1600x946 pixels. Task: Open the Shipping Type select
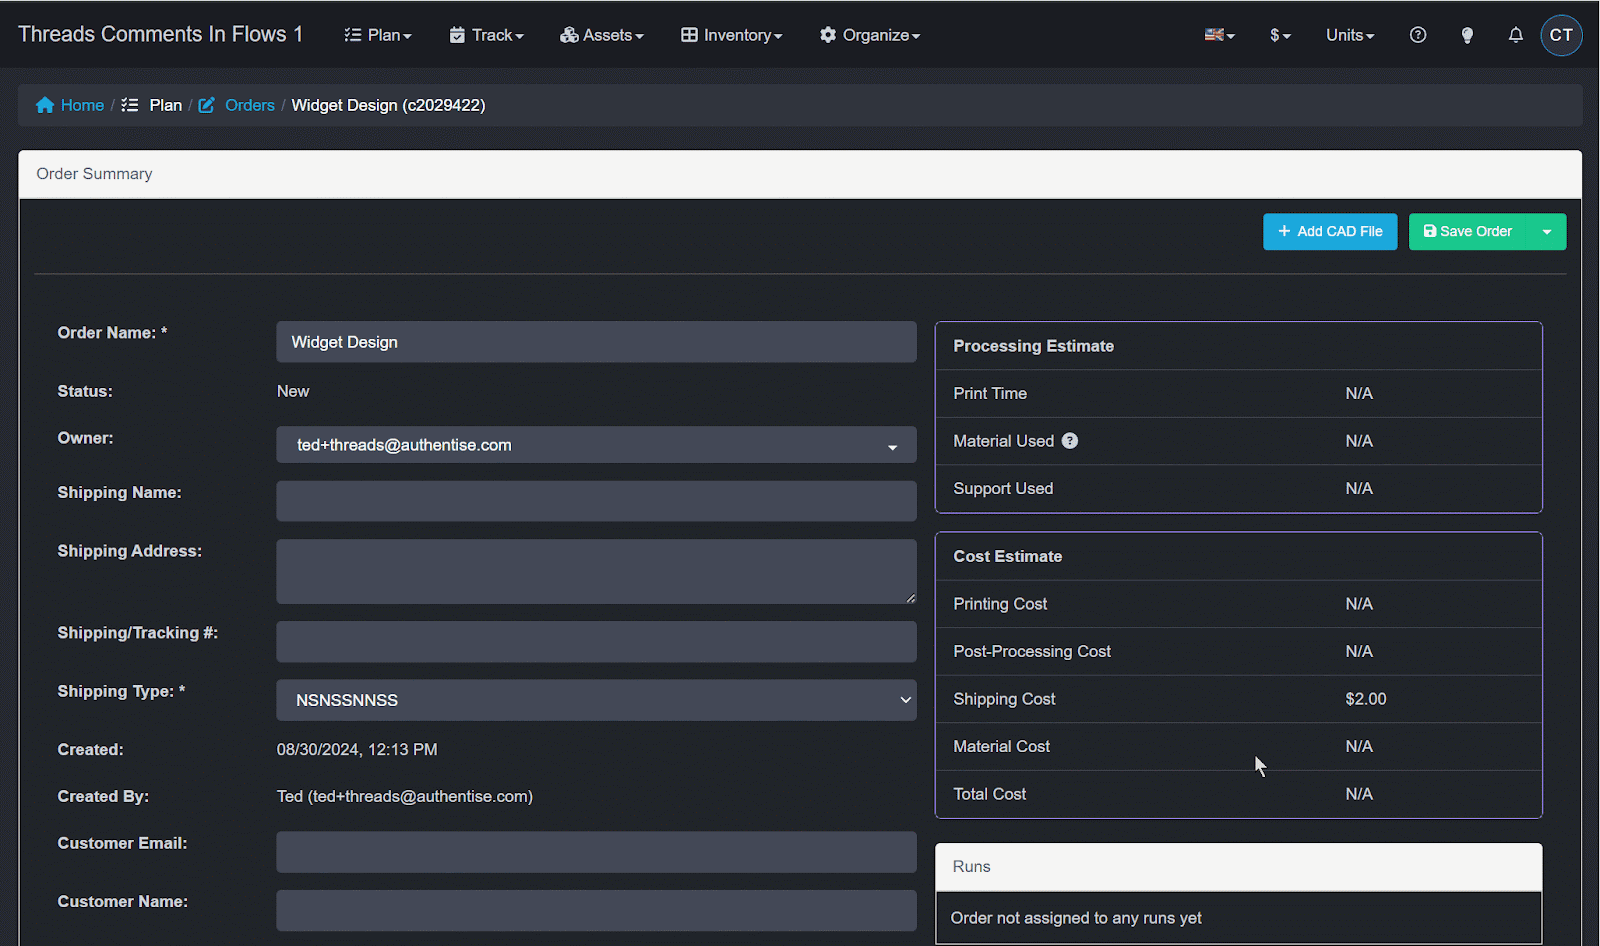(x=596, y=700)
